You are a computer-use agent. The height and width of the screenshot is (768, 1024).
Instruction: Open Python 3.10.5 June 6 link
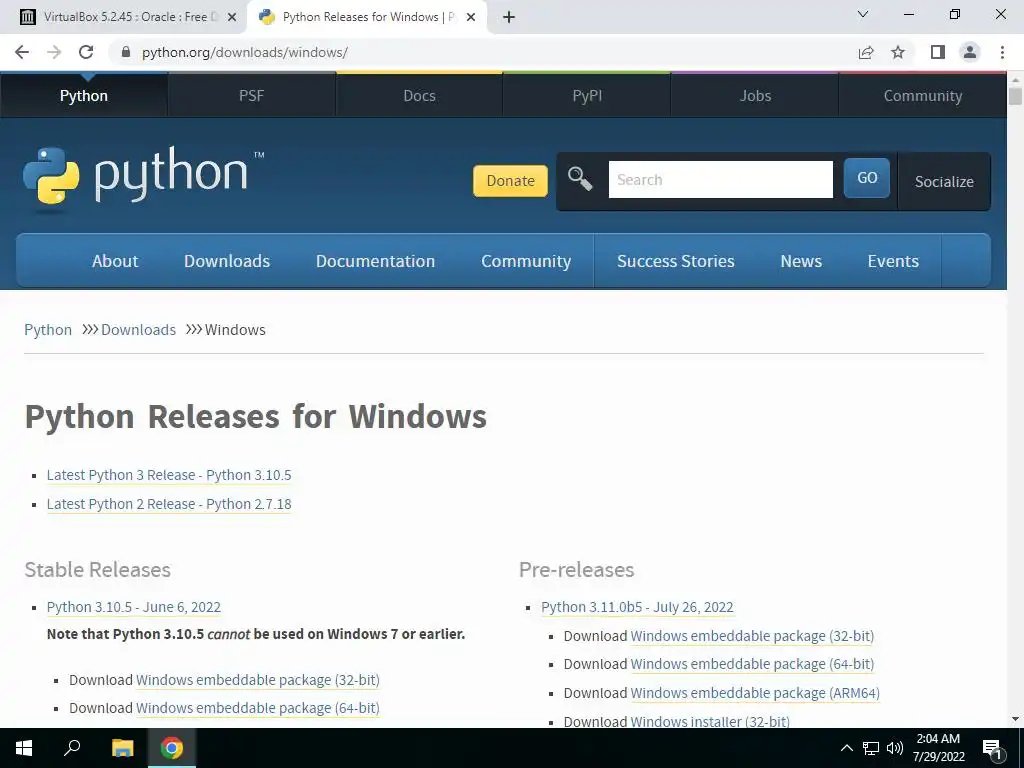(134, 607)
